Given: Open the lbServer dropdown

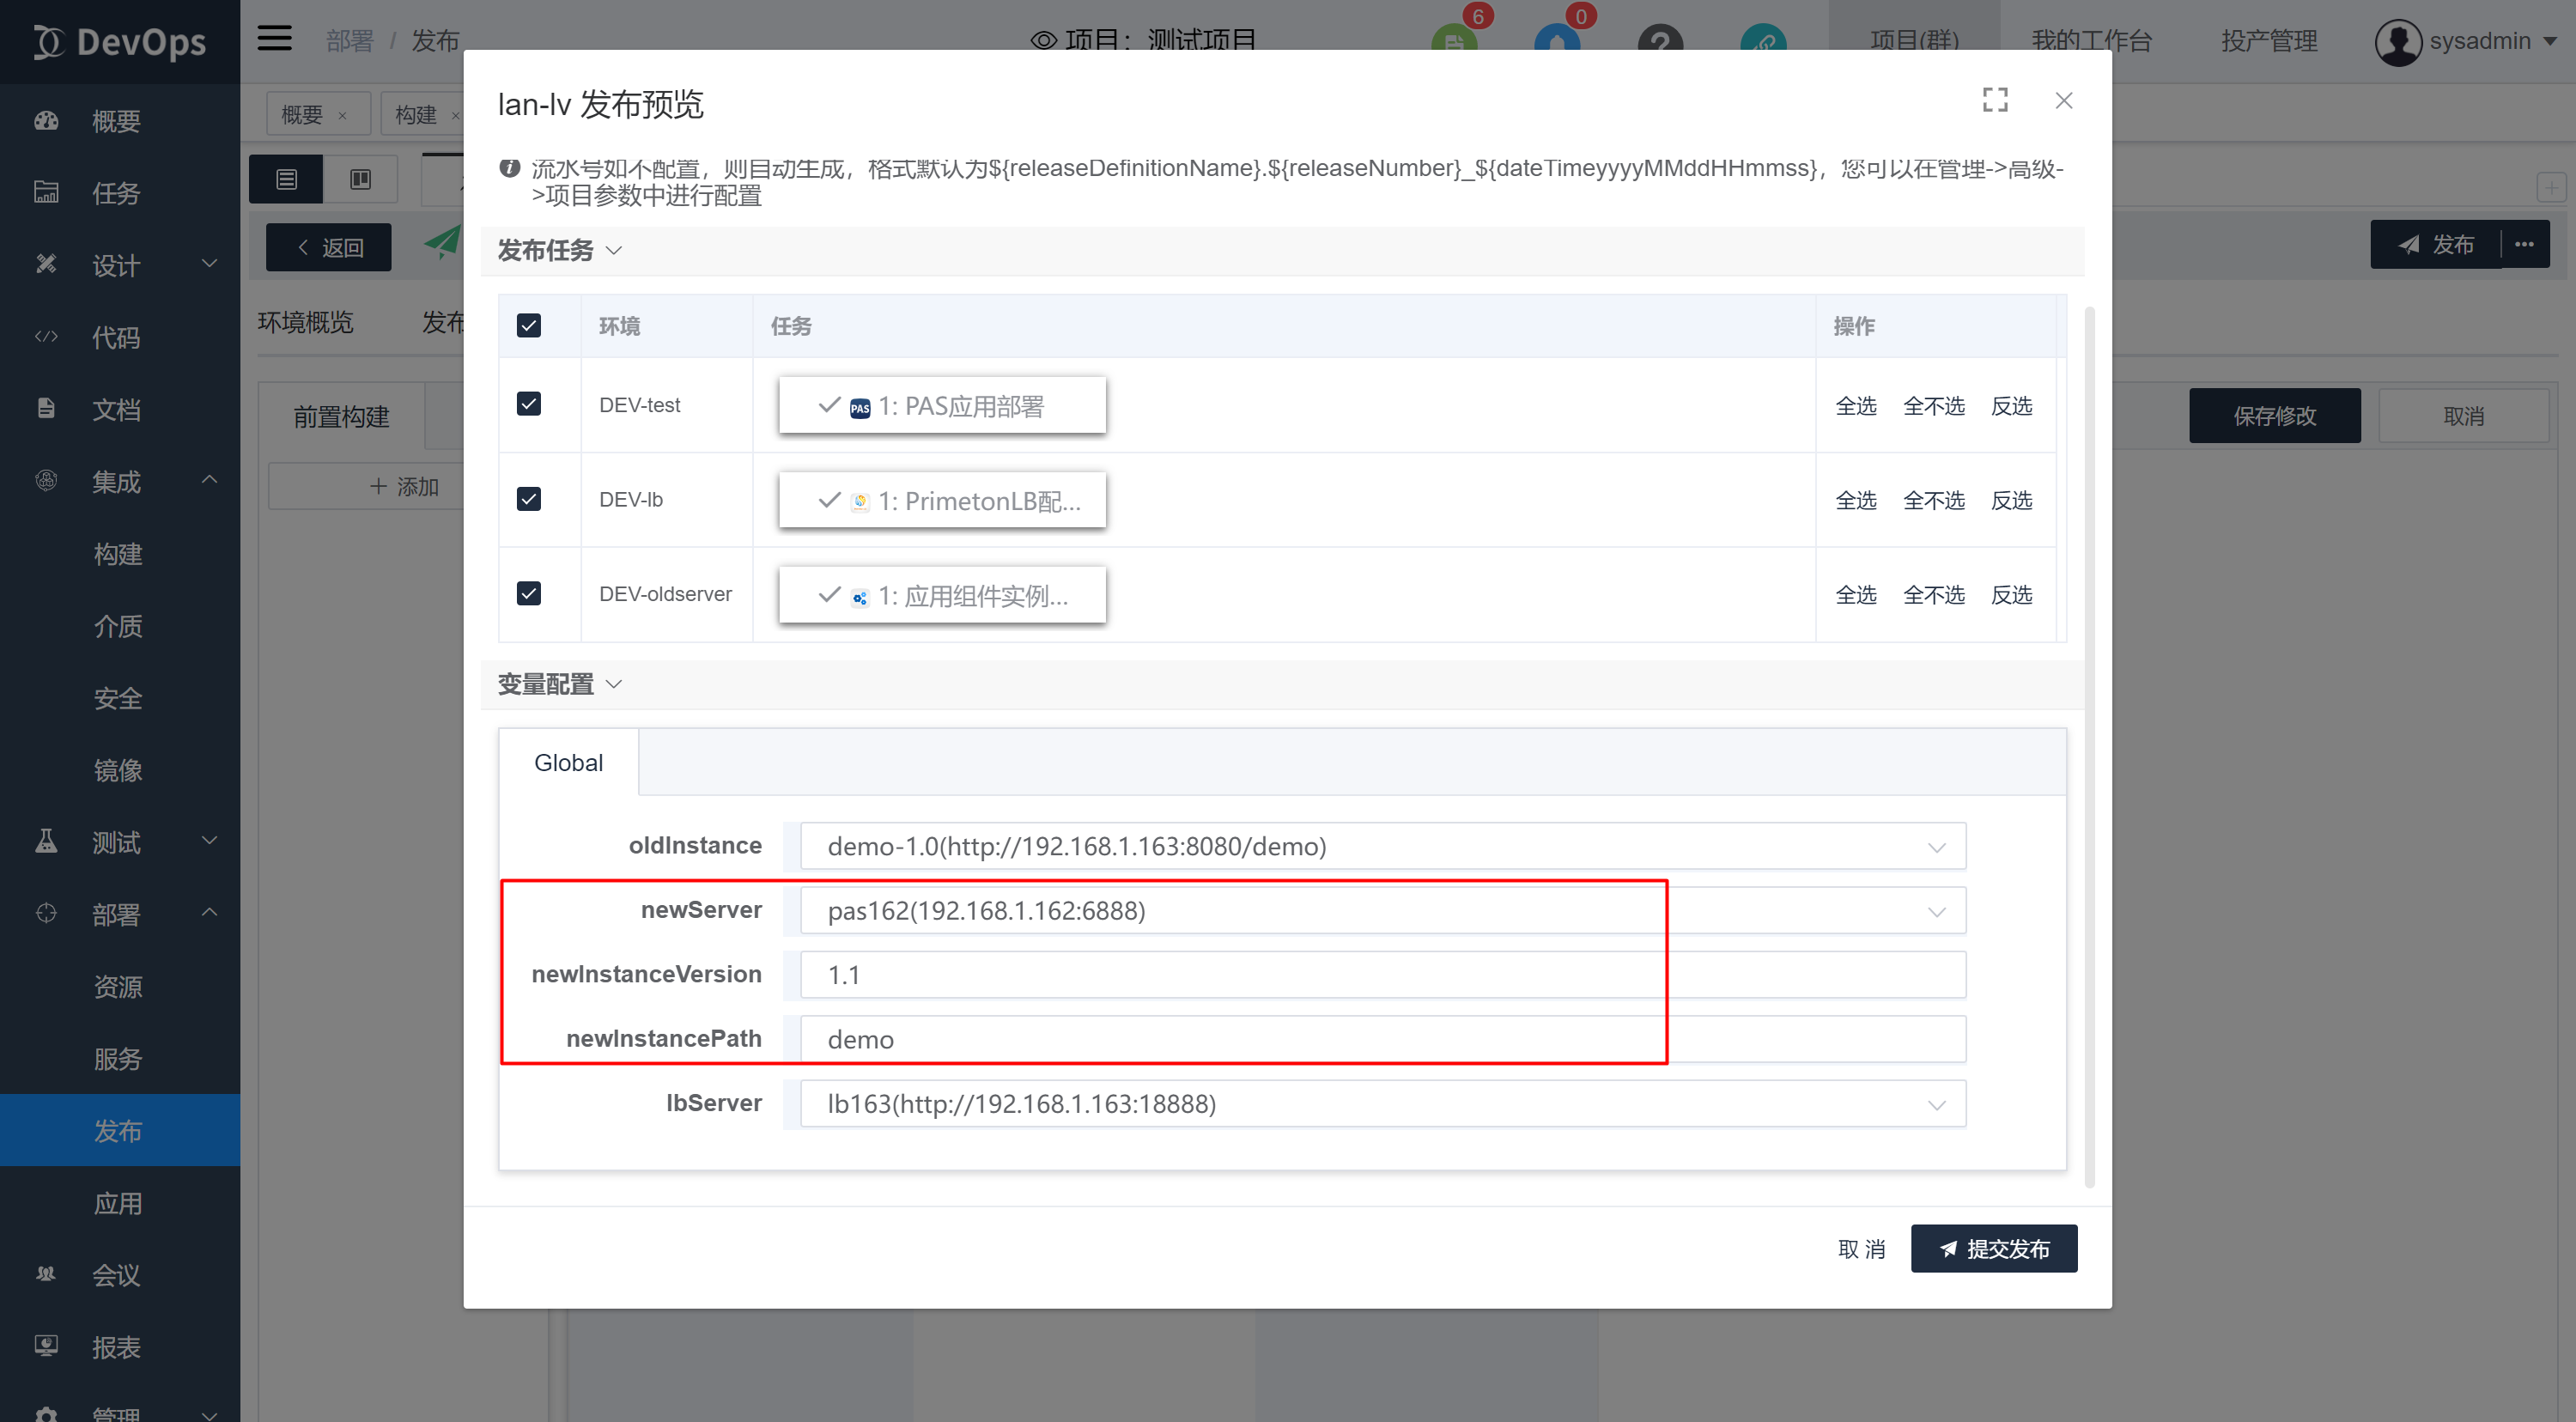Looking at the screenshot, I should (1381, 1104).
